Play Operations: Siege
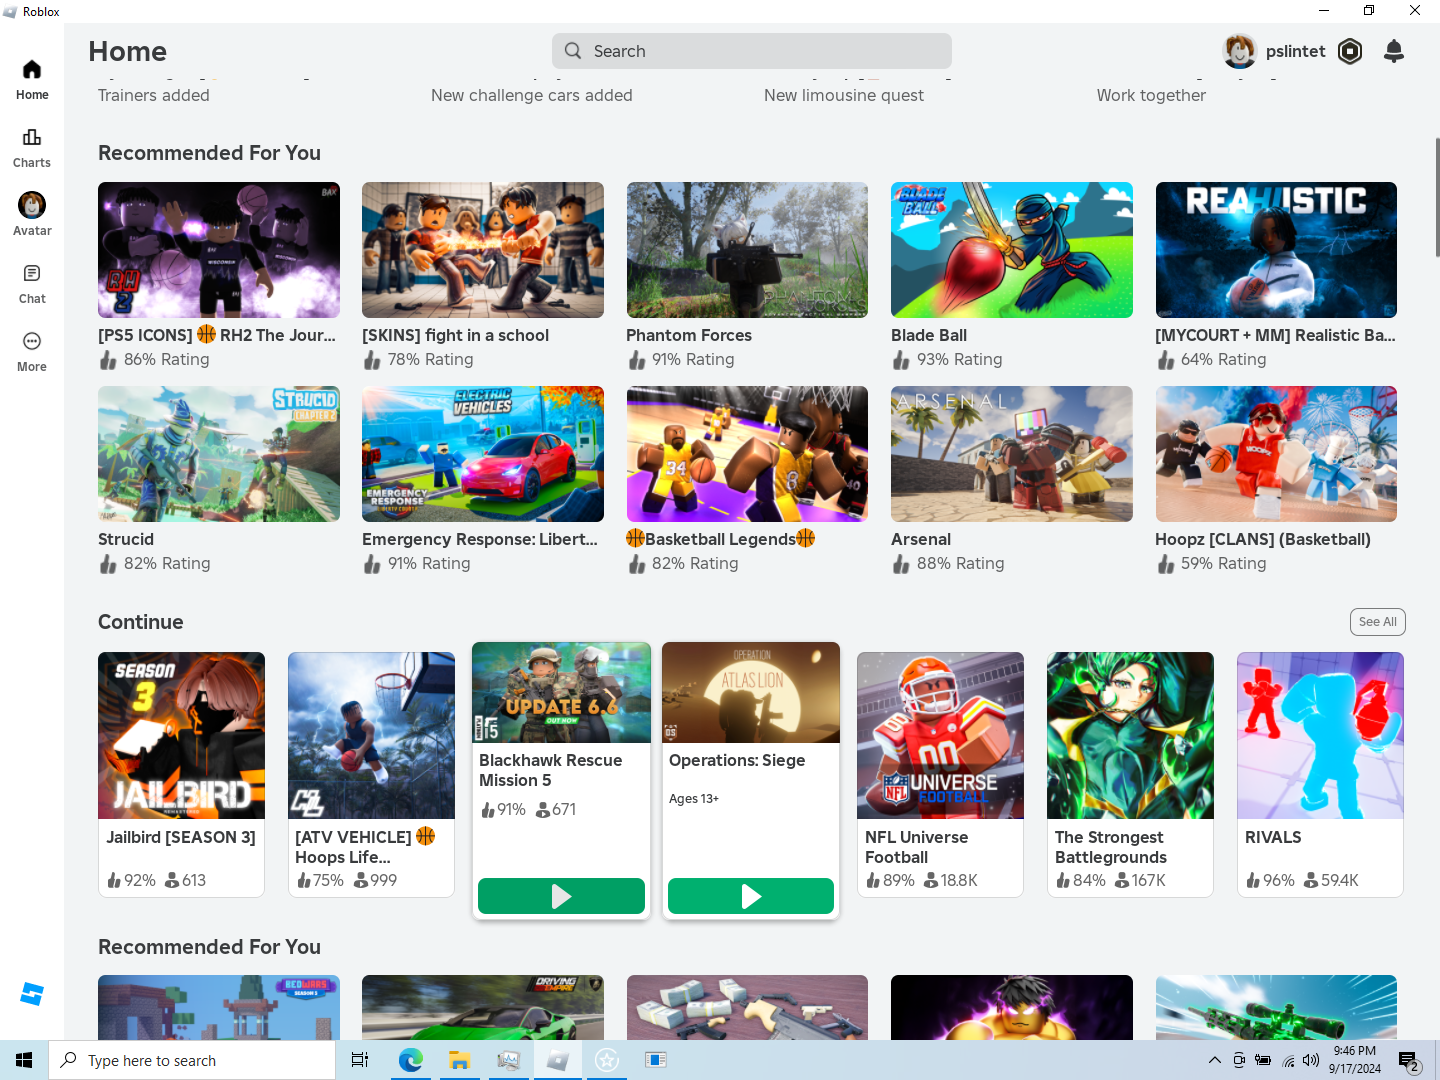The width and height of the screenshot is (1440, 1080). [x=751, y=896]
